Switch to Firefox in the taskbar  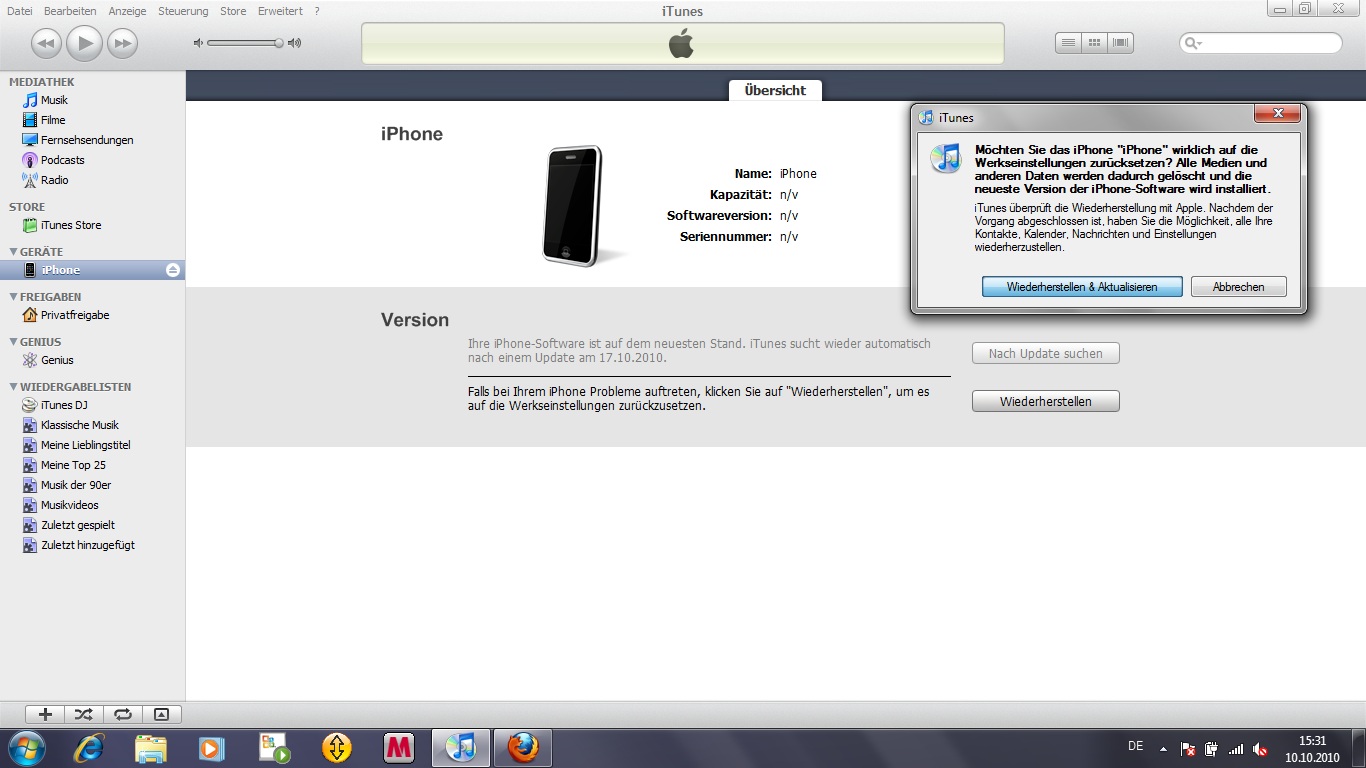523,748
